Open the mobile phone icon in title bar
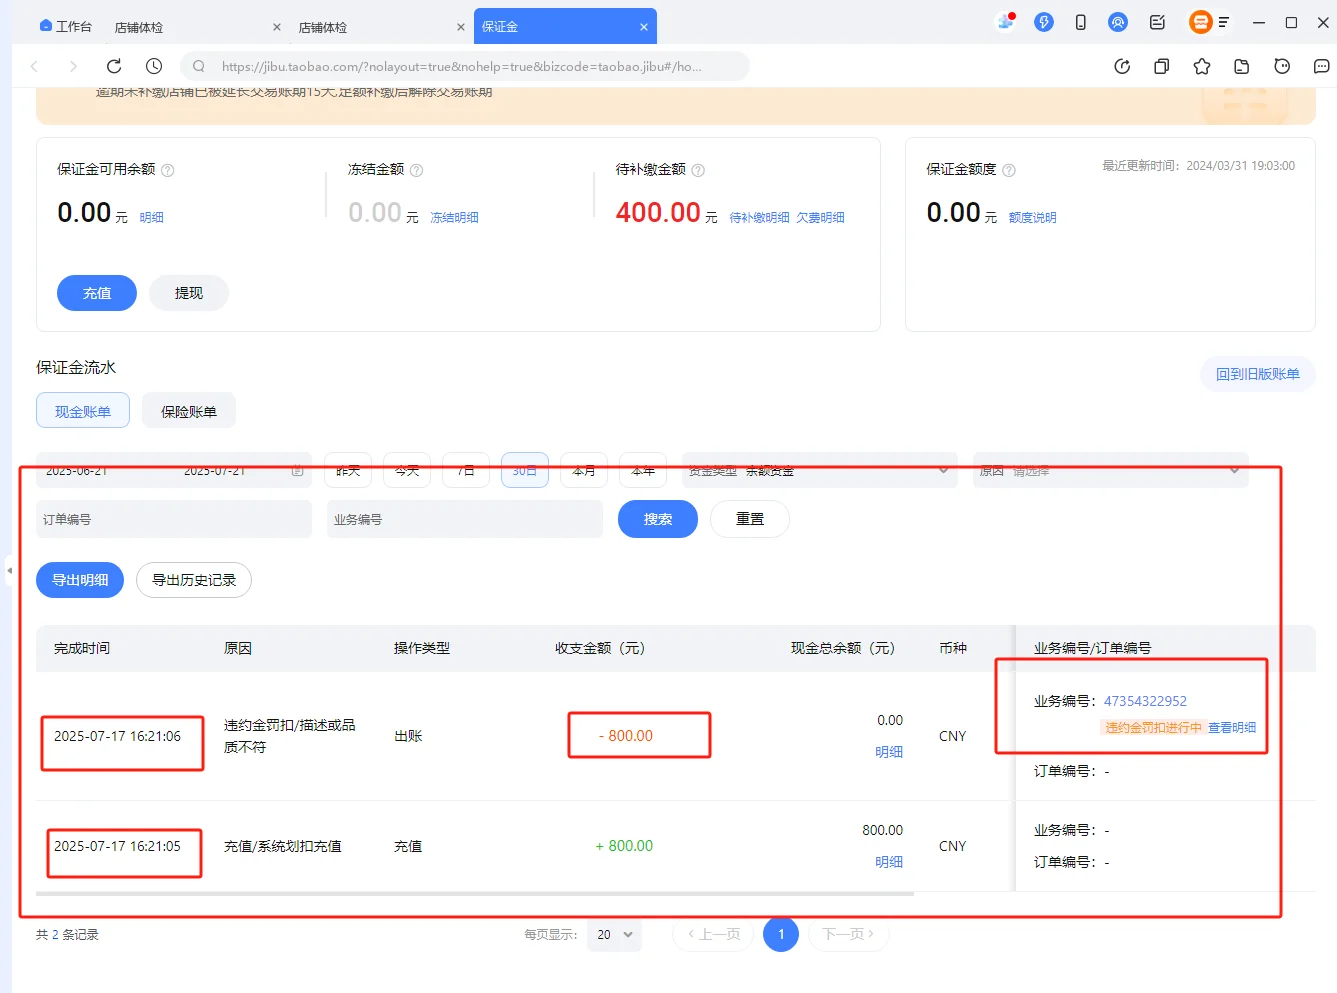This screenshot has width=1337, height=993. click(1081, 22)
